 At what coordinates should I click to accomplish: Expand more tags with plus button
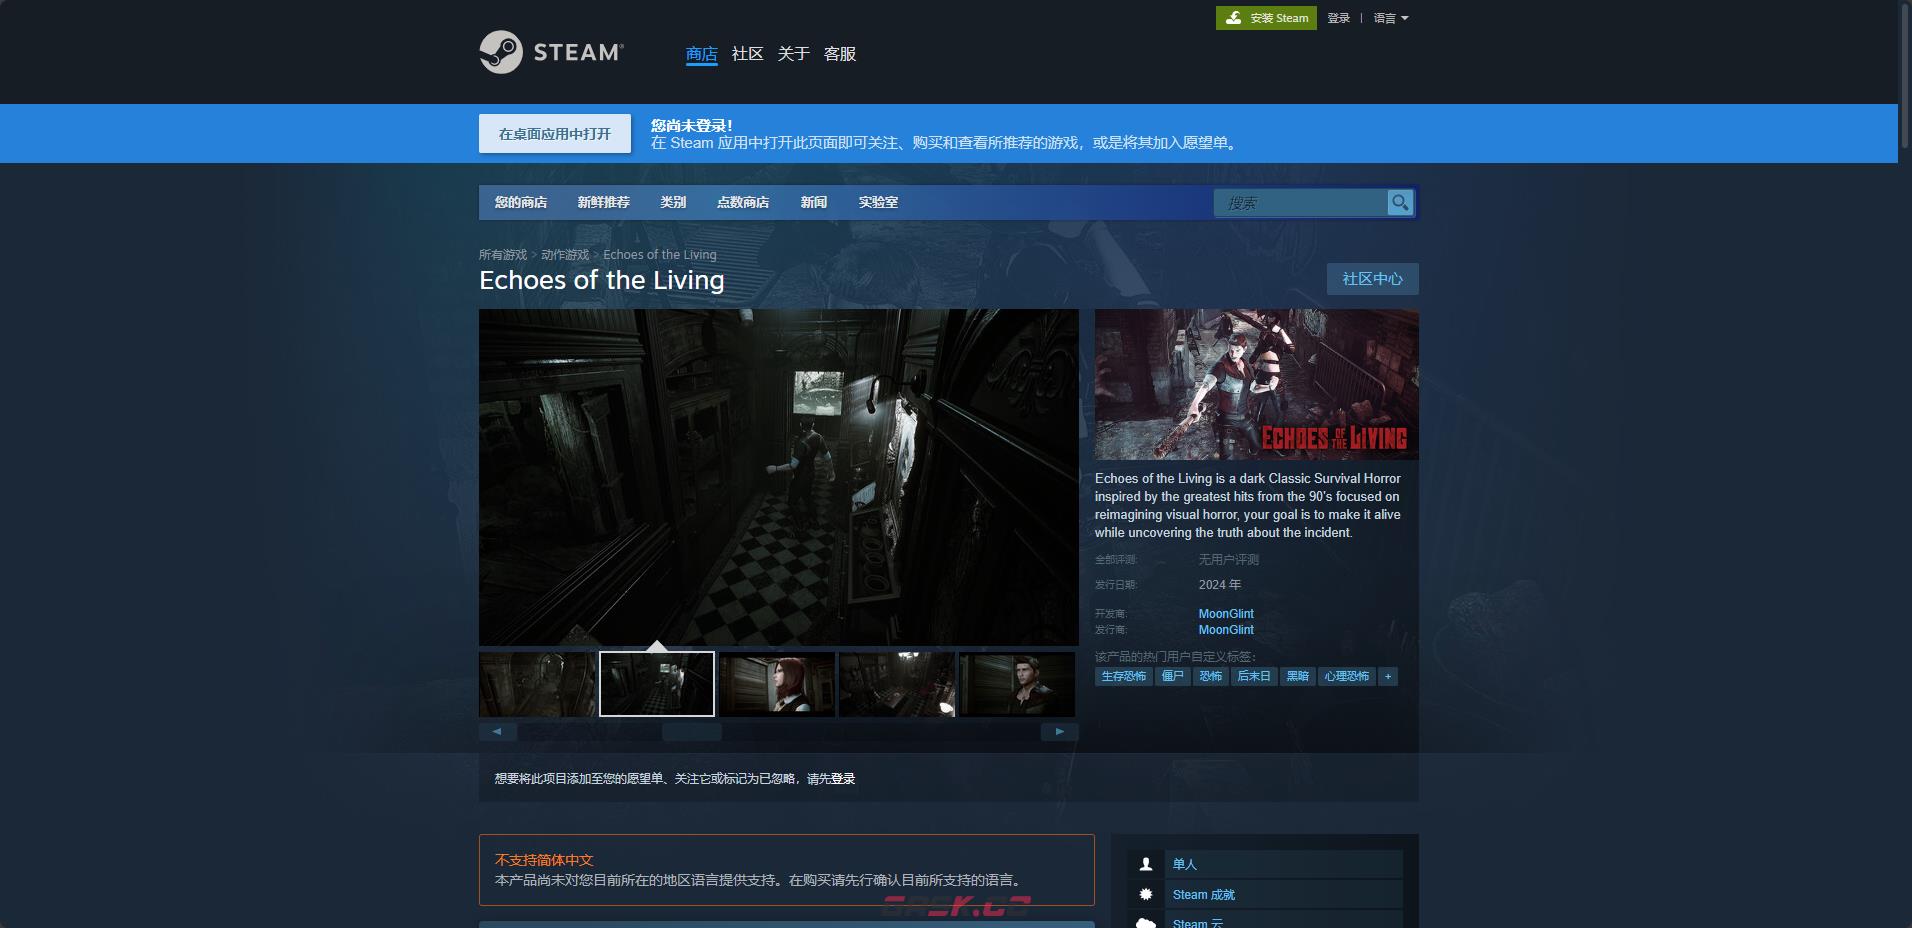coord(1387,677)
